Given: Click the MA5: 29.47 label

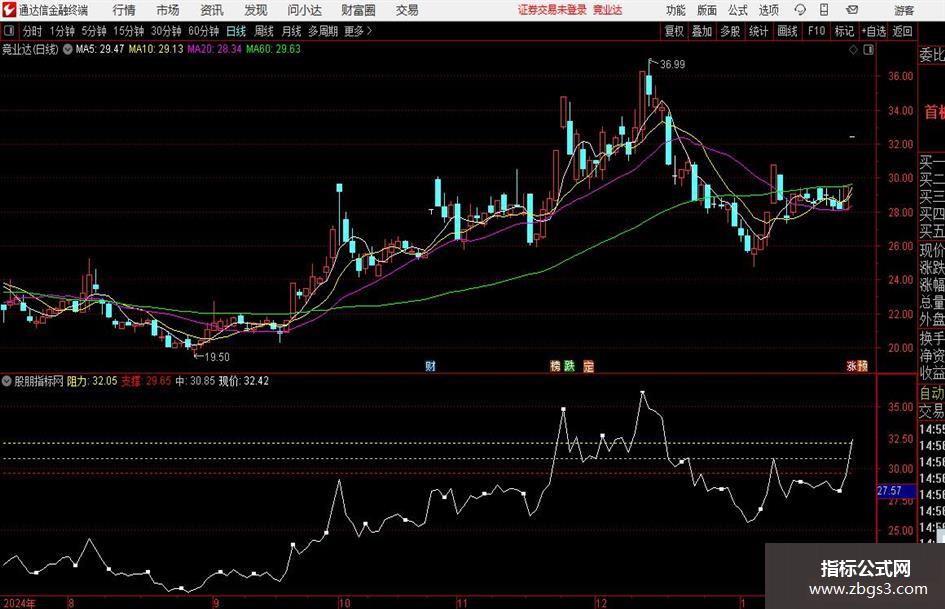Looking at the screenshot, I should click(99, 49).
